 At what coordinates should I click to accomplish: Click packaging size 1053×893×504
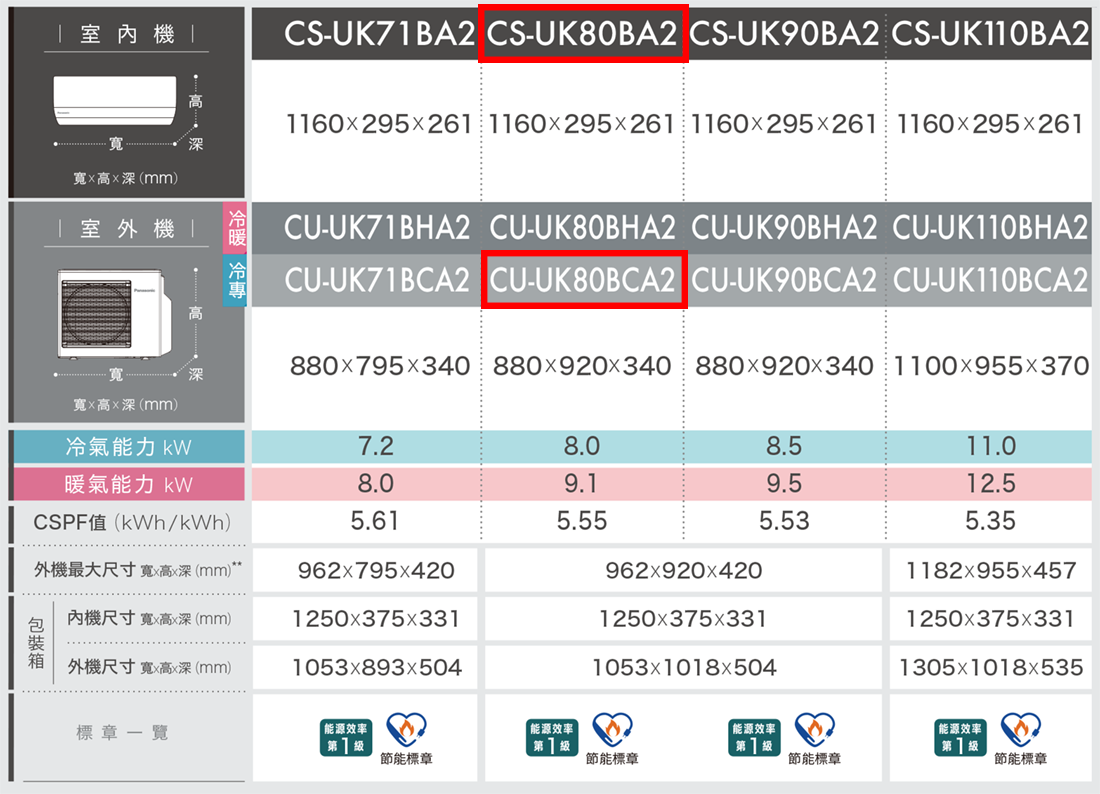pos(377,667)
